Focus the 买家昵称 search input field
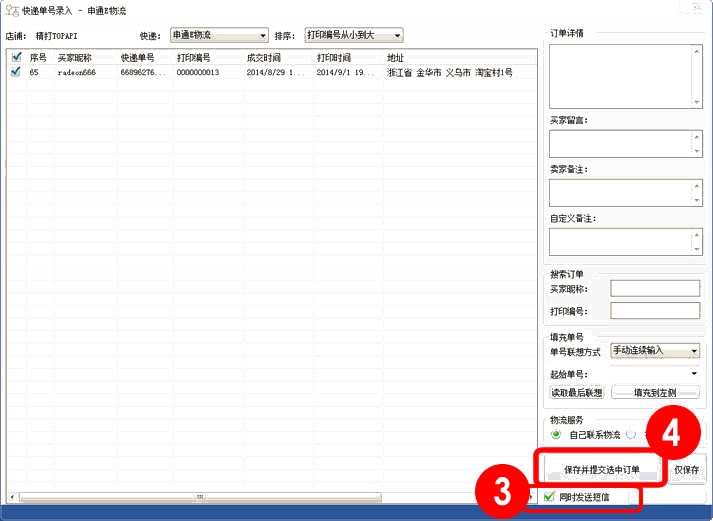The image size is (713, 521). pos(655,288)
